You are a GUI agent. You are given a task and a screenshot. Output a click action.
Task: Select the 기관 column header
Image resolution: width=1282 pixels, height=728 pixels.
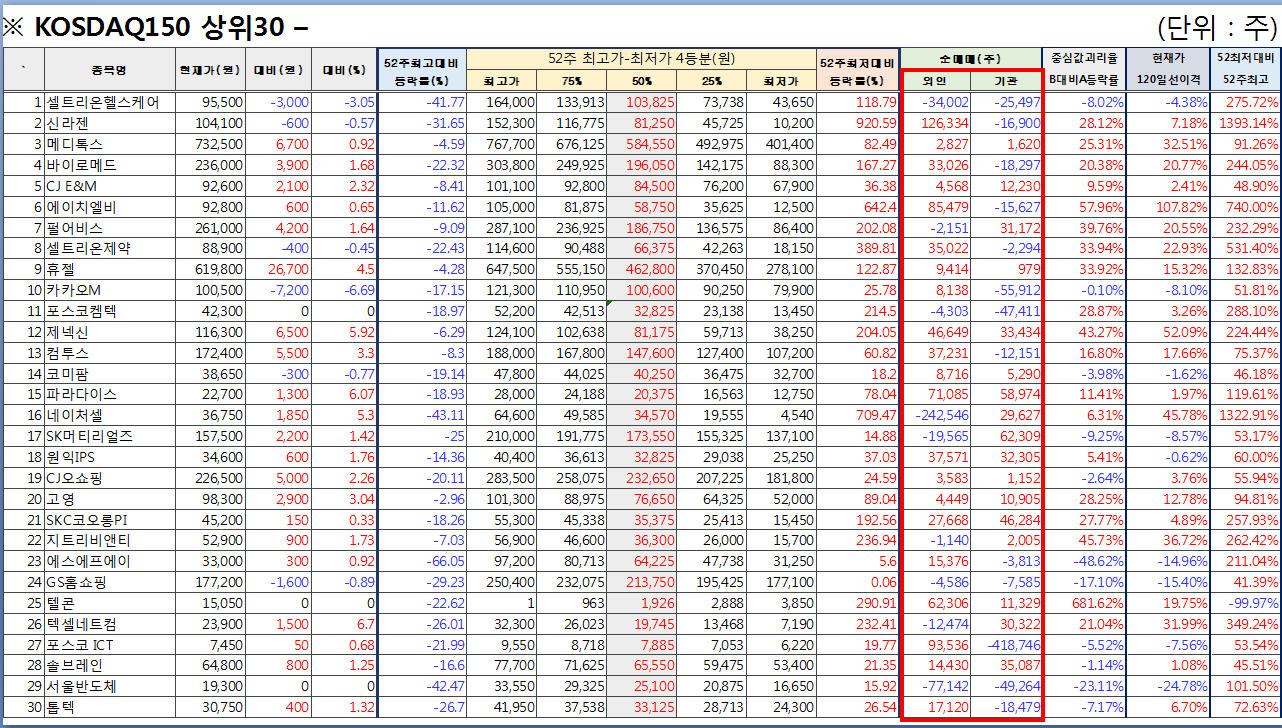pos(1005,80)
